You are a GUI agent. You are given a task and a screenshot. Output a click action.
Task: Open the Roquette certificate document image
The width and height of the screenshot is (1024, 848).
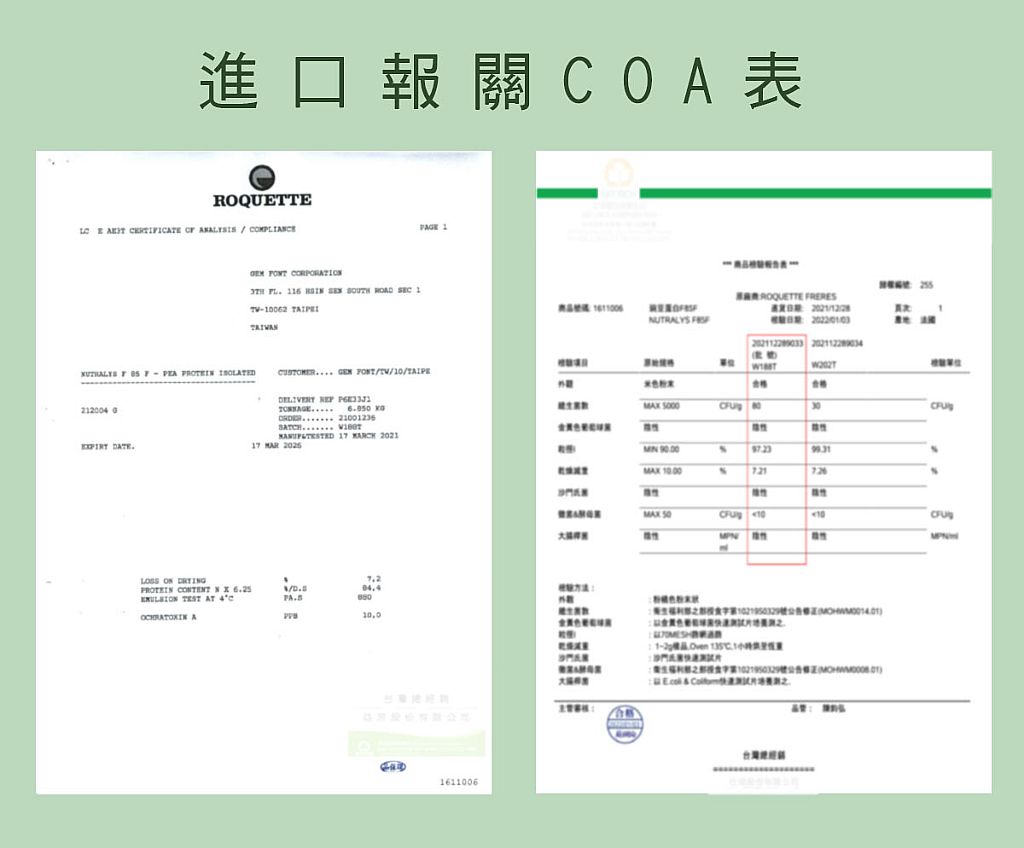264,472
